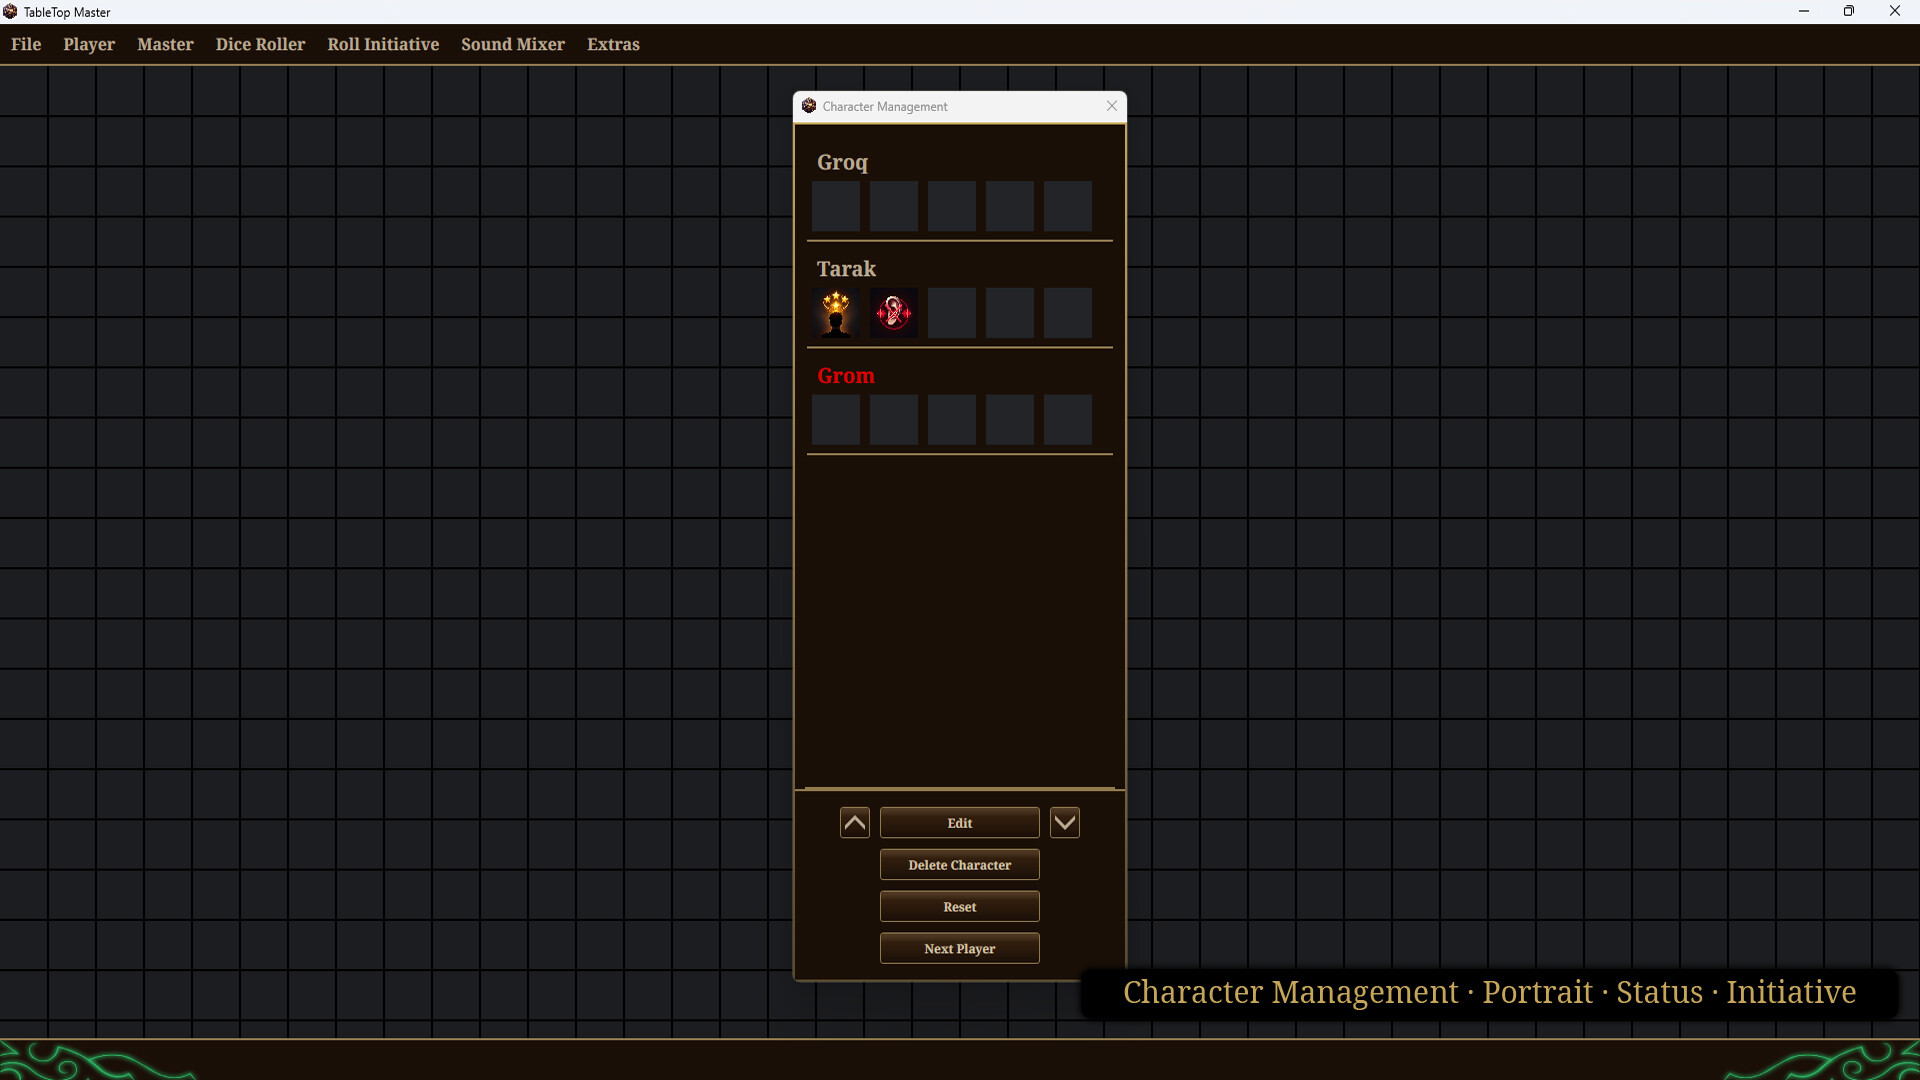
Task: Click the dice icon in the Character Management title bar
Action: pos(809,106)
